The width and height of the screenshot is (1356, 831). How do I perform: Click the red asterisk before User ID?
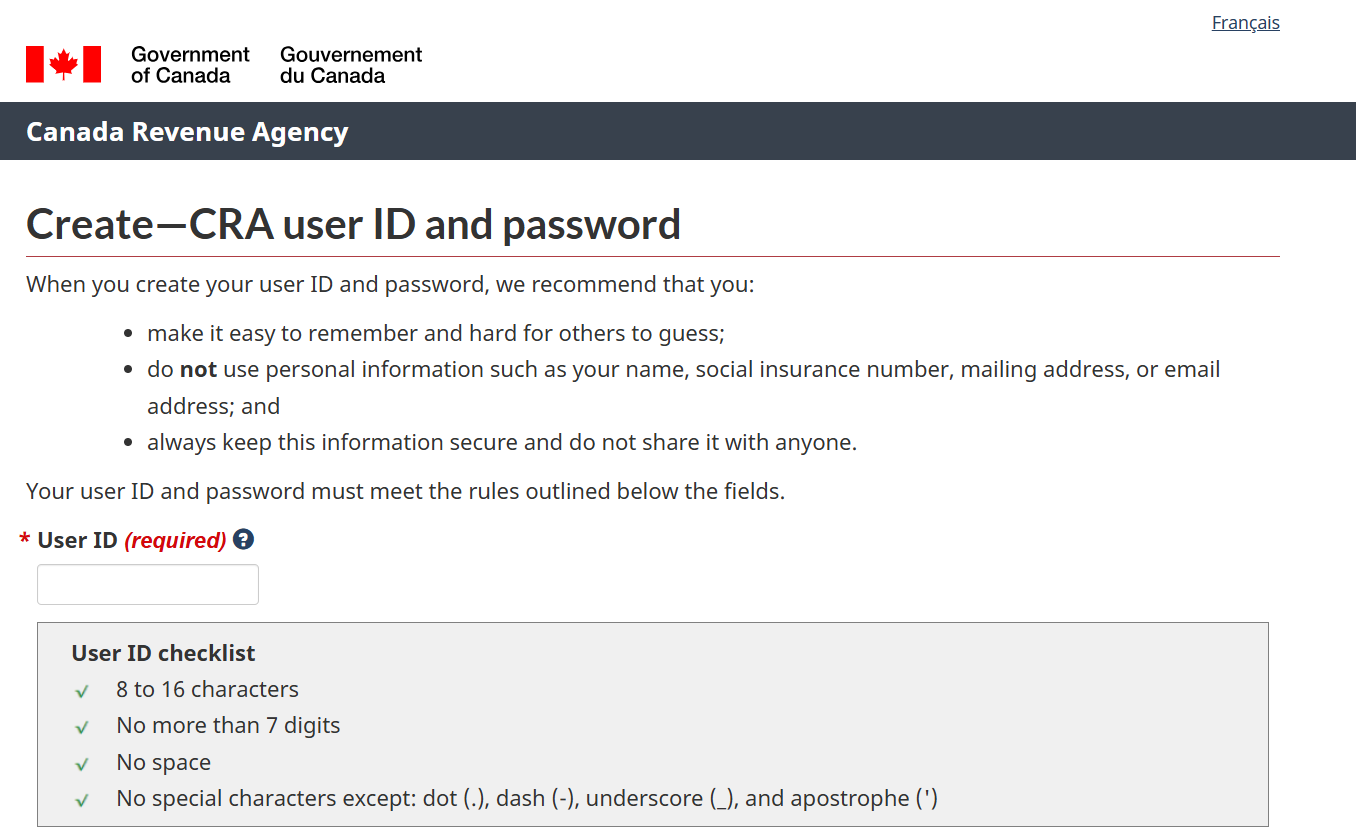point(25,541)
